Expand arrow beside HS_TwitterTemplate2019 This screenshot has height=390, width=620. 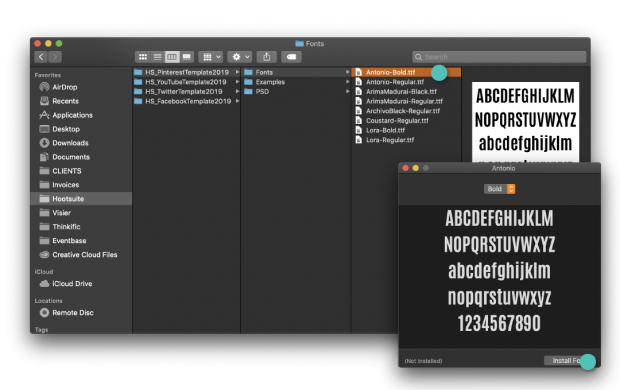pos(237,91)
